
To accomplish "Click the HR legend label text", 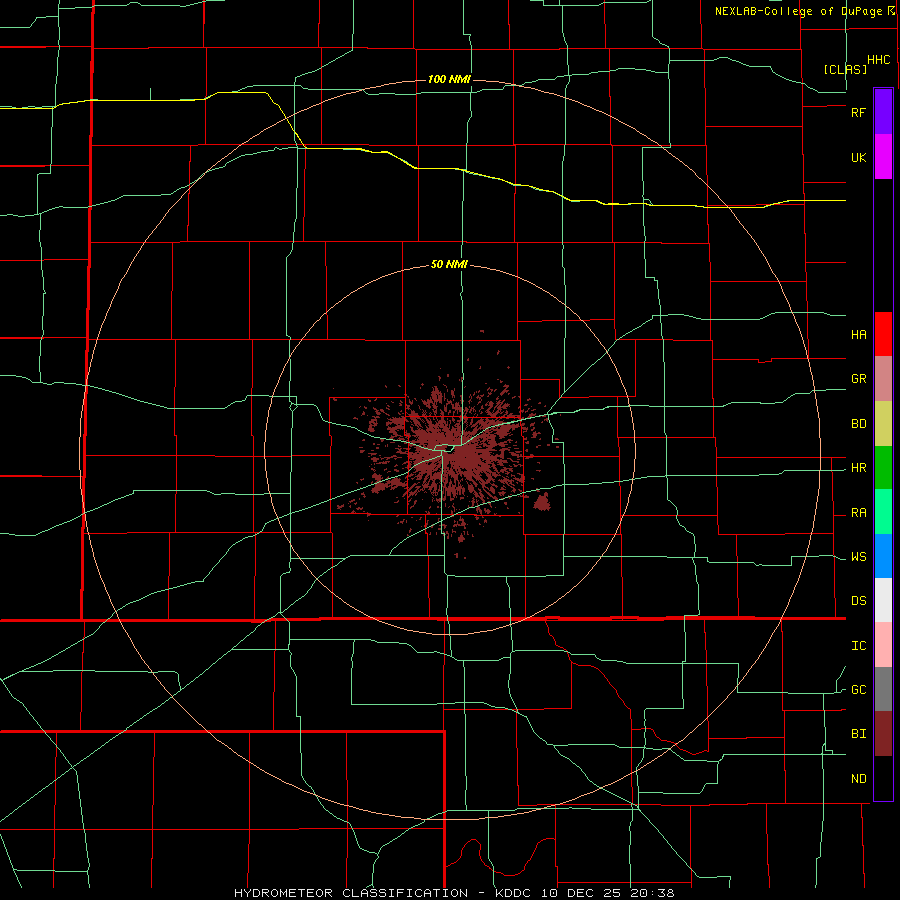I will coord(859,468).
